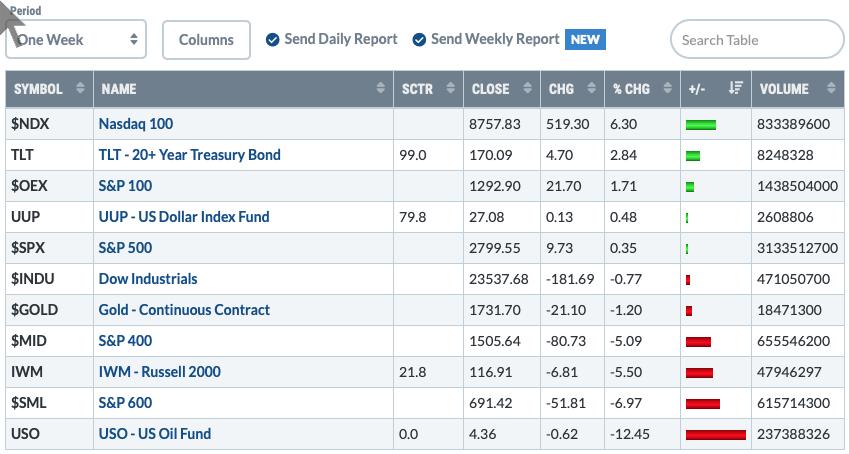849x454 pixels.
Task: Click the 21.8 SCTR value
Action: pos(413,372)
